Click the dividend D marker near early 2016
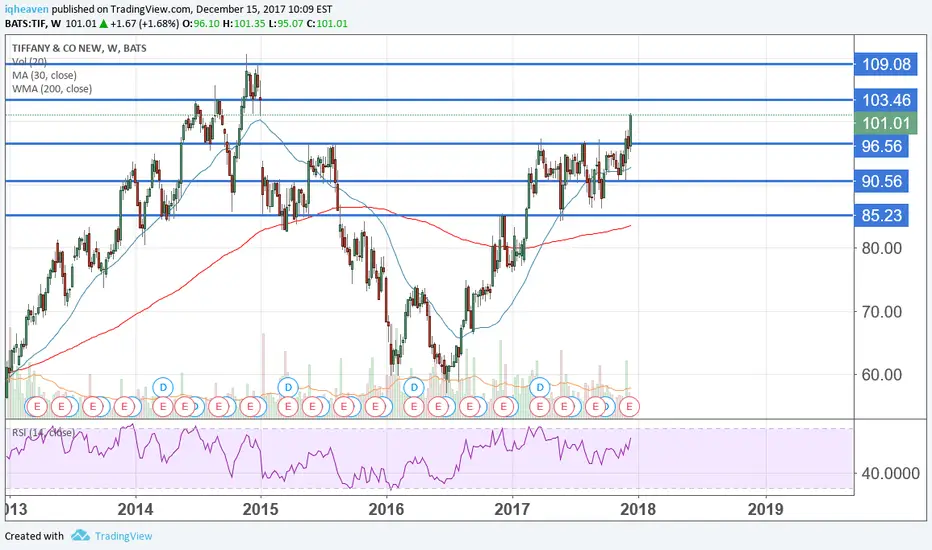The image size is (932, 550). (414, 387)
